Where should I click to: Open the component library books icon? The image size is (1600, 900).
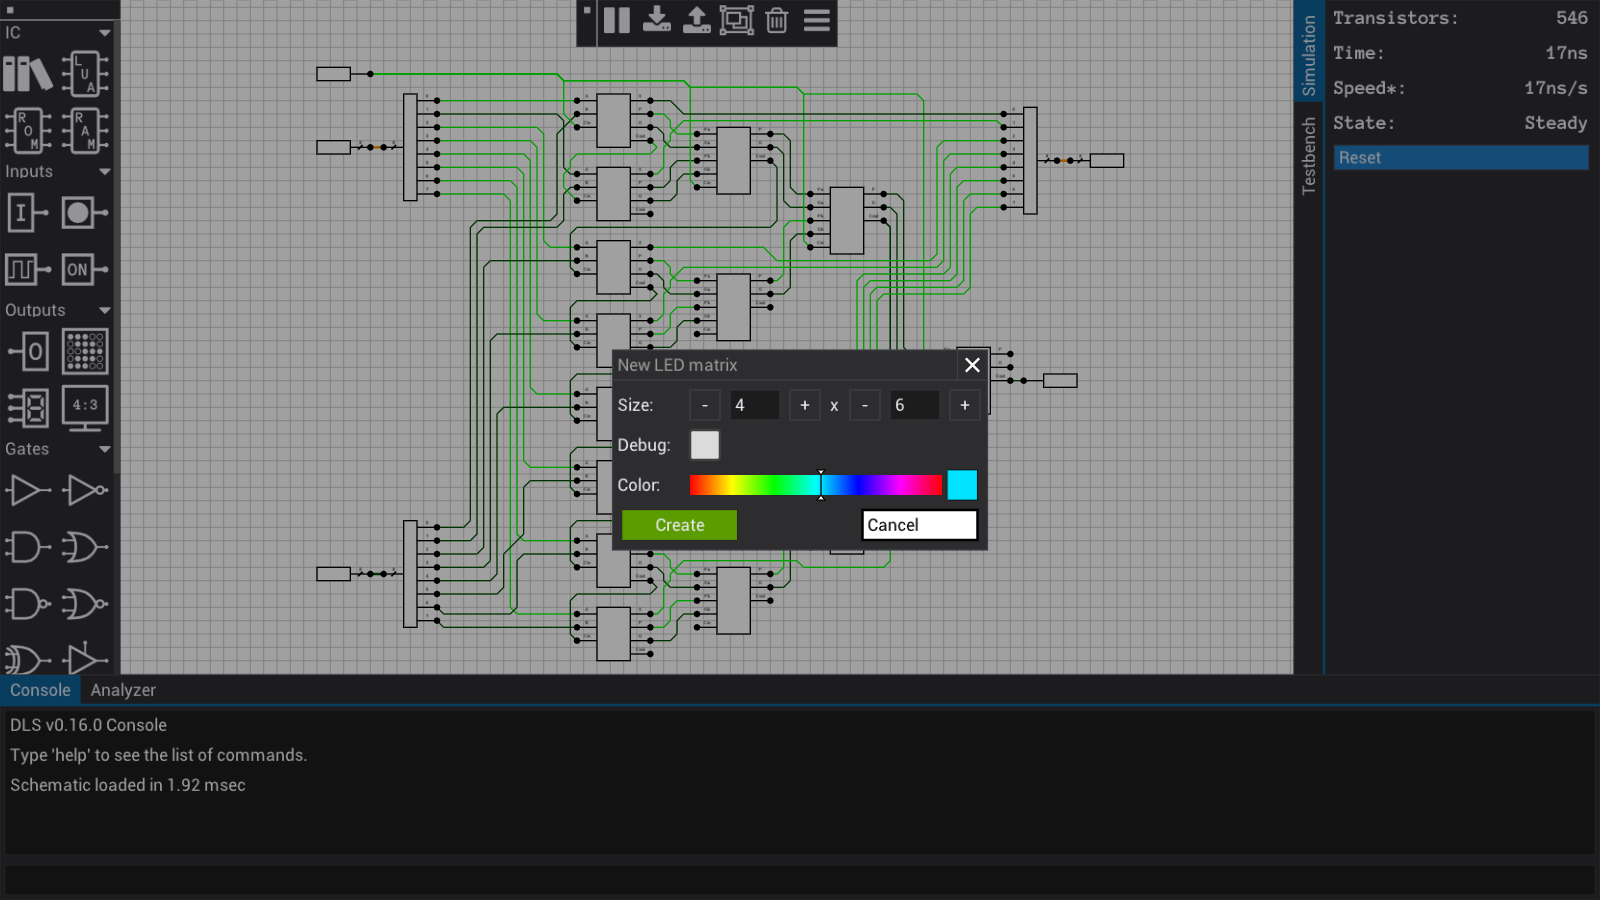28,74
